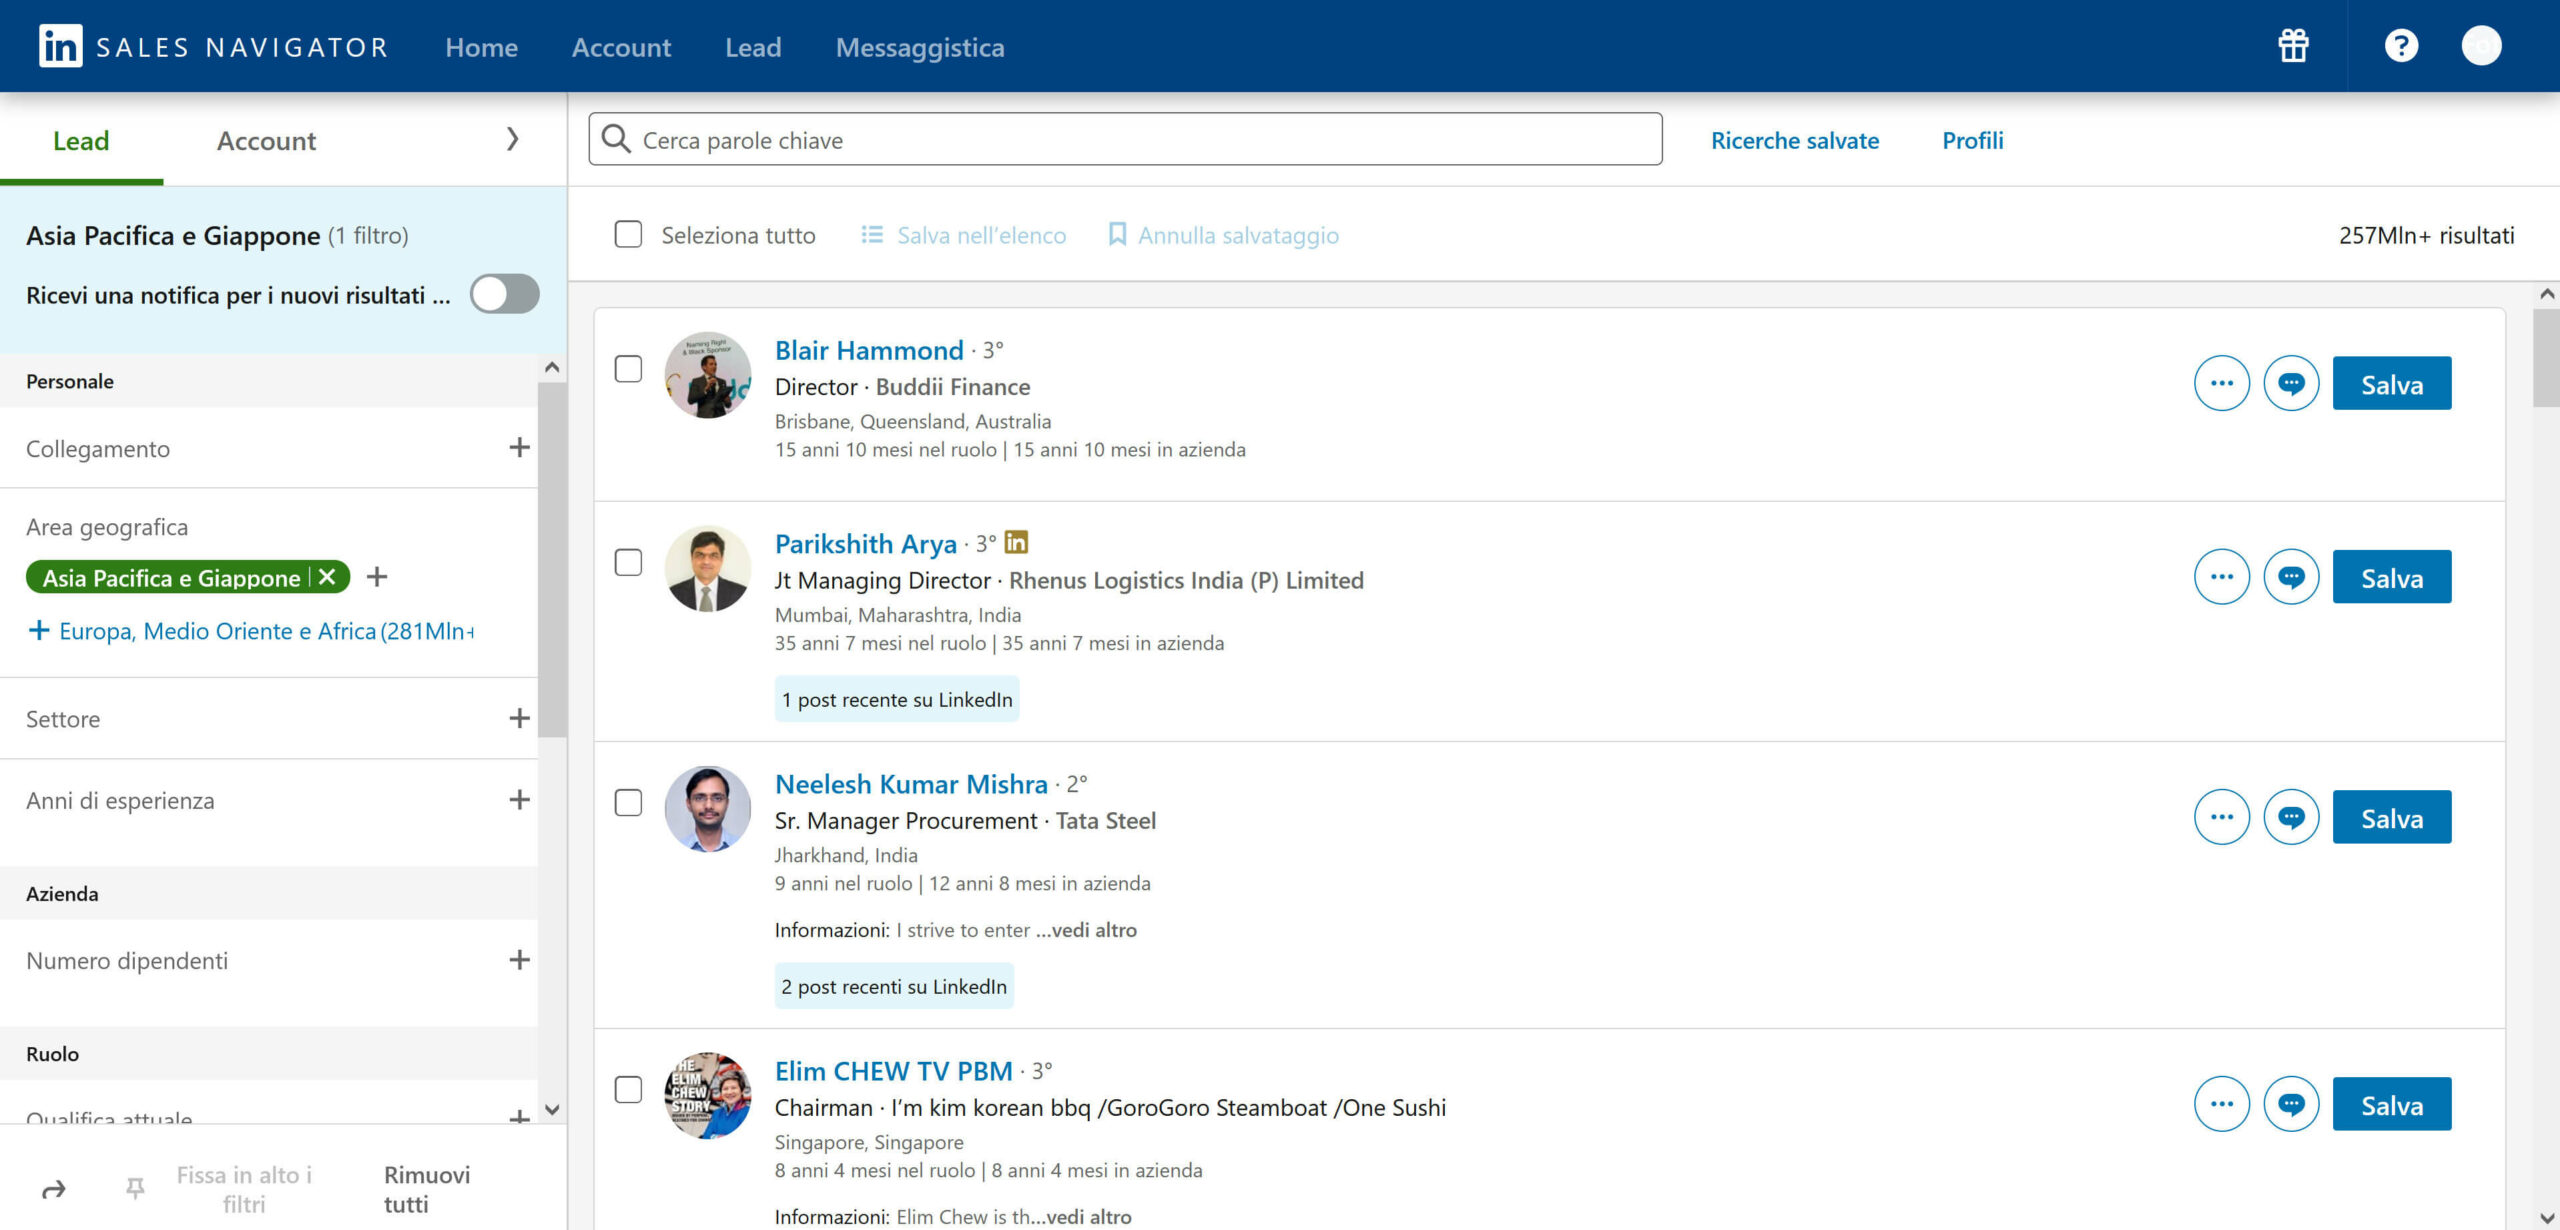Select Elim CHEW's checkbox

pos(628,1090)
